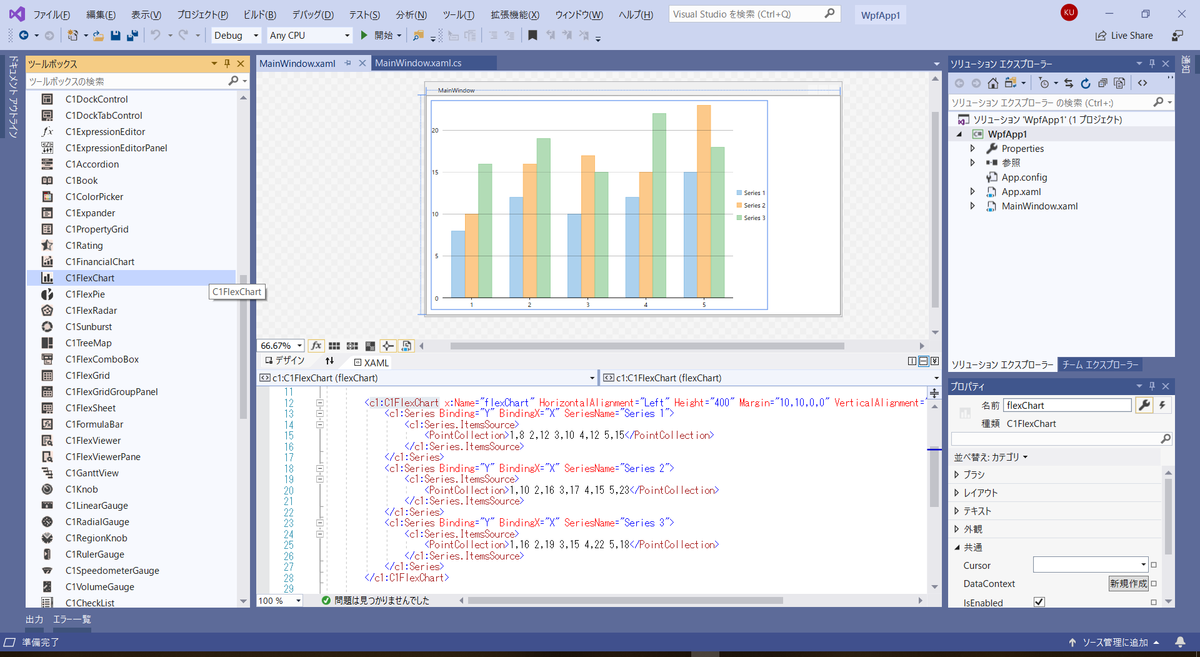Click View Code icon in Solution Explorer
Viewport: 1200px width, 657px height.
click(1143, 83)
